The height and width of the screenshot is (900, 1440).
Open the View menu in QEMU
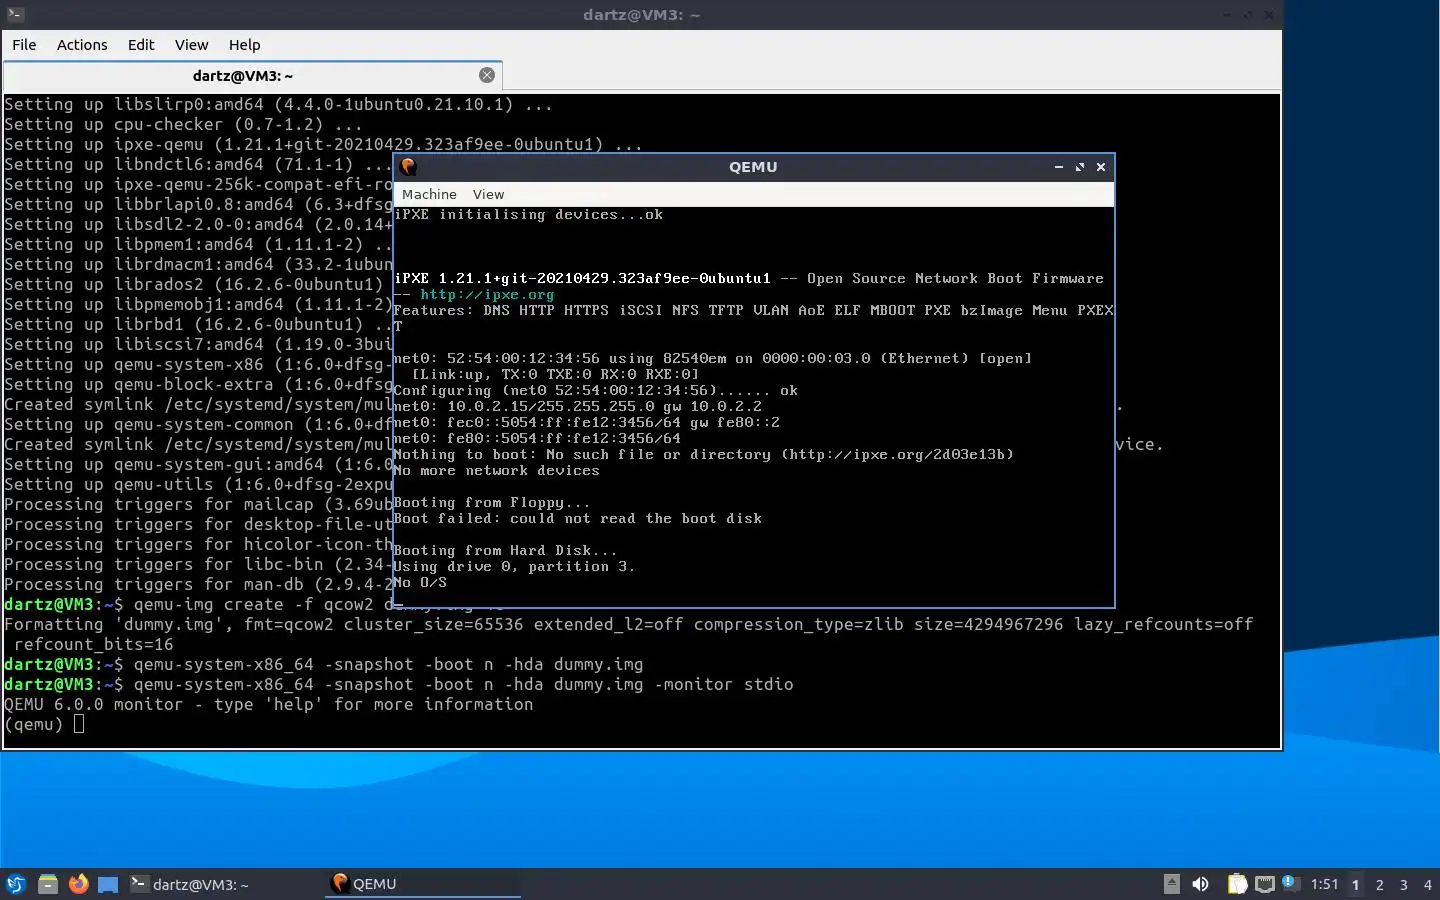[488, 194]
